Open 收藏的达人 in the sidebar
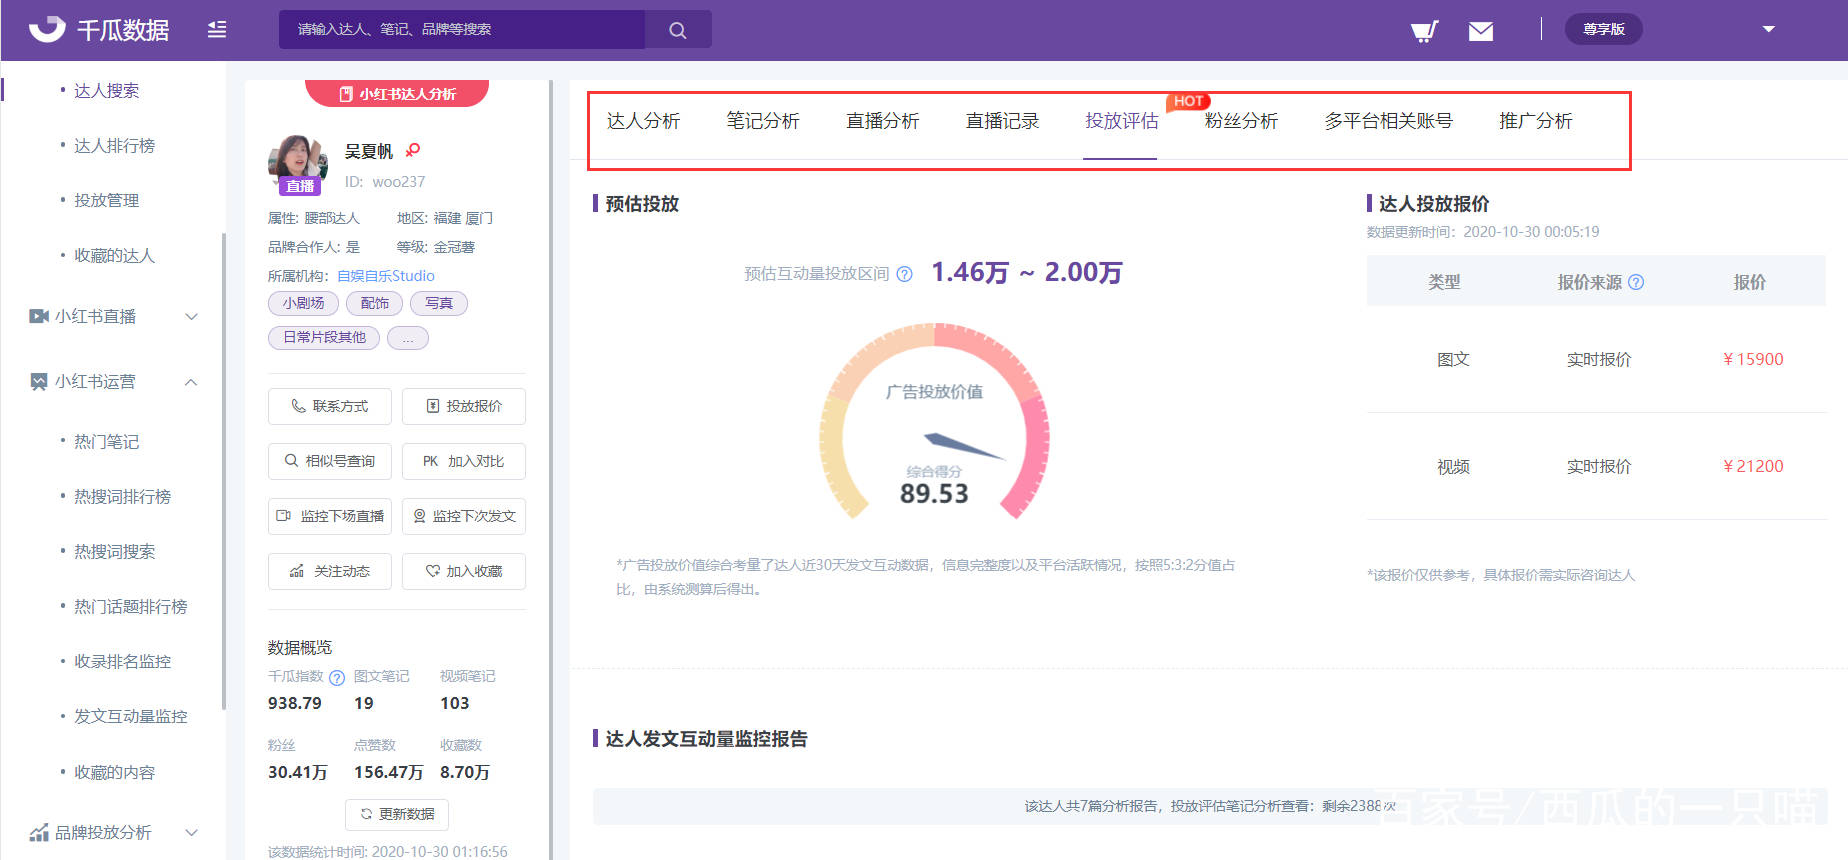The height and width of the screenshot is (860, 1848). (x=114, y=256)
